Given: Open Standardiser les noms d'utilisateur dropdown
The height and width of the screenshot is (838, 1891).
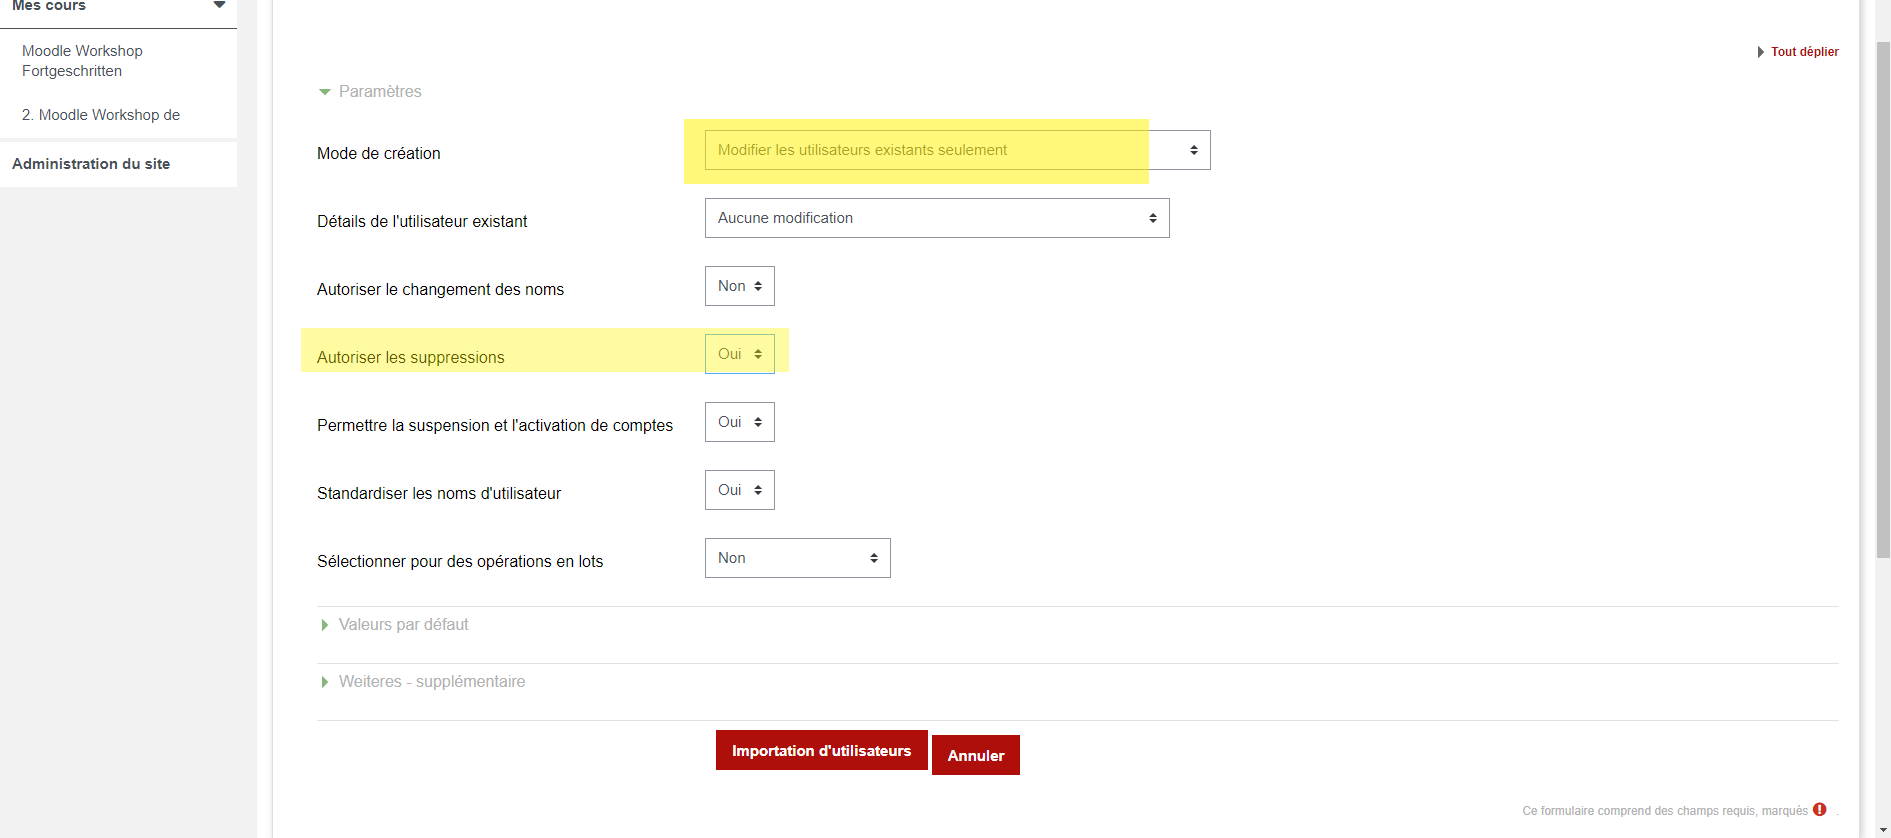Looking at the screenshot, I should coord(739,490).
